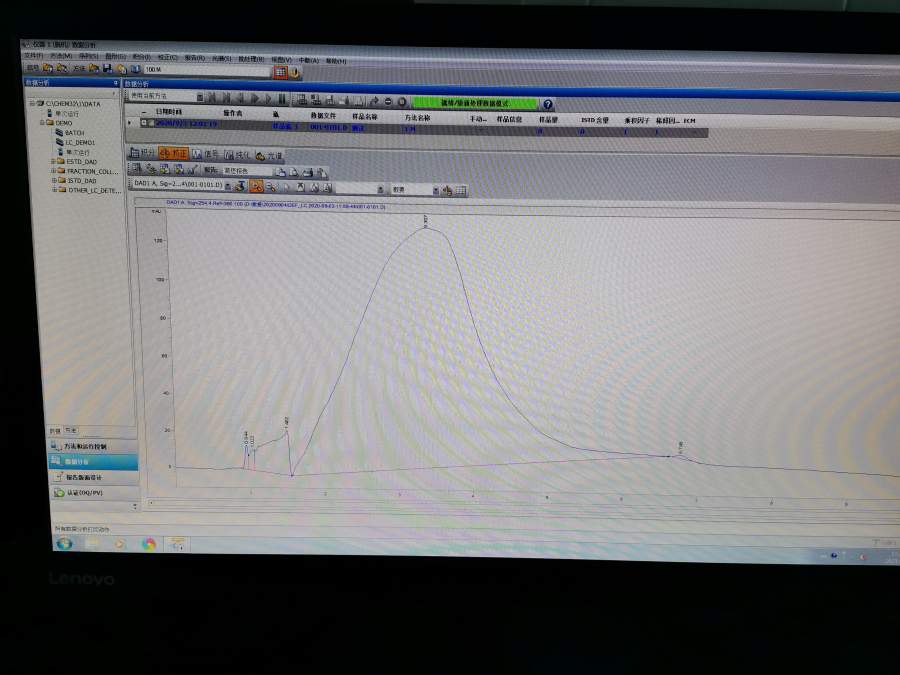Toggle the orange zoom-in magnifier tool

pyautogui.click(x=256, y=186)
